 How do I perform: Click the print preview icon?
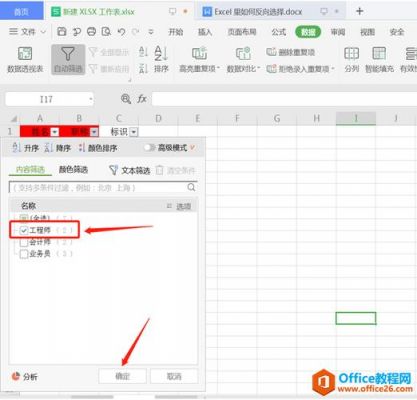coord(106,32)
